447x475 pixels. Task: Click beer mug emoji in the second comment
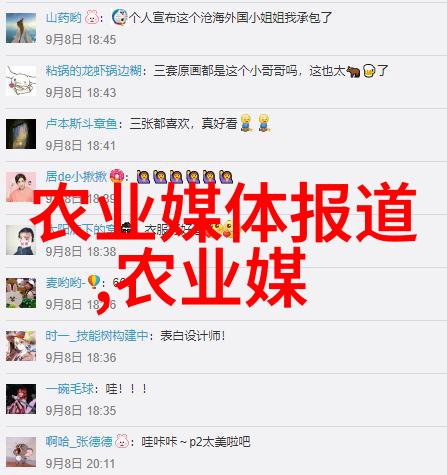(369, 71)
